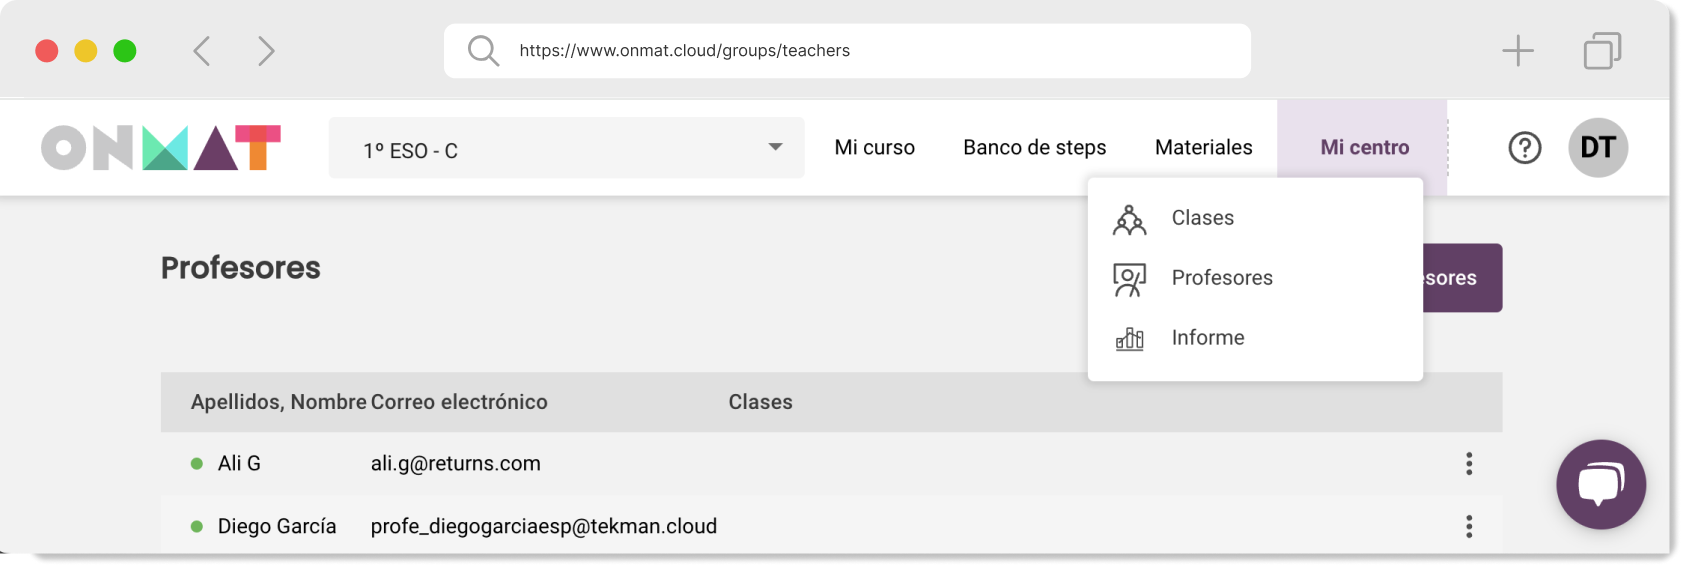Open a new browser tab with plus icon
Viewport: 1682px width, 566px height.
click(x=1517, y=51)
